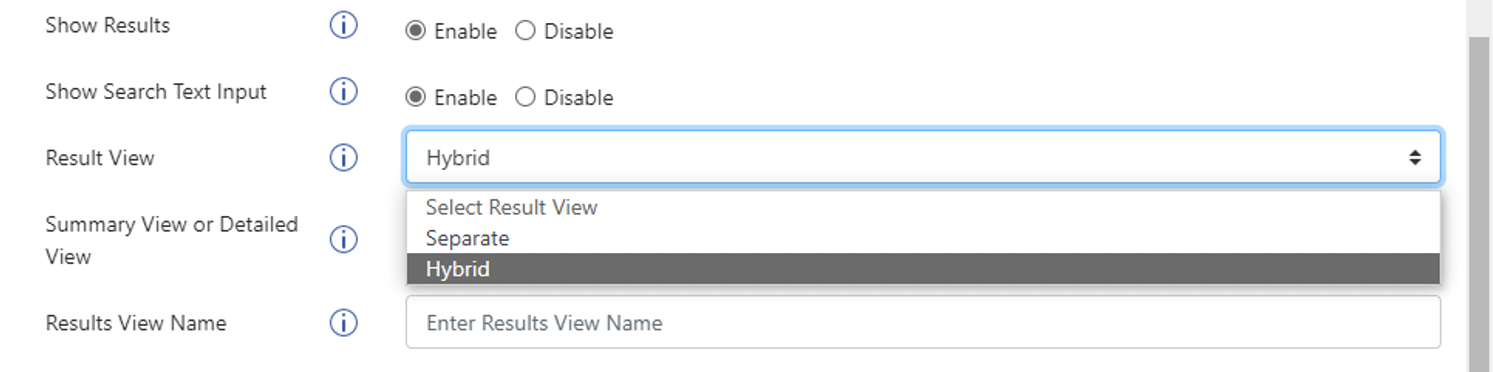Viewport: 1493px width, 372px height.
Task: Click the Show Search Text Input info icon
Action: click(343, 92)
